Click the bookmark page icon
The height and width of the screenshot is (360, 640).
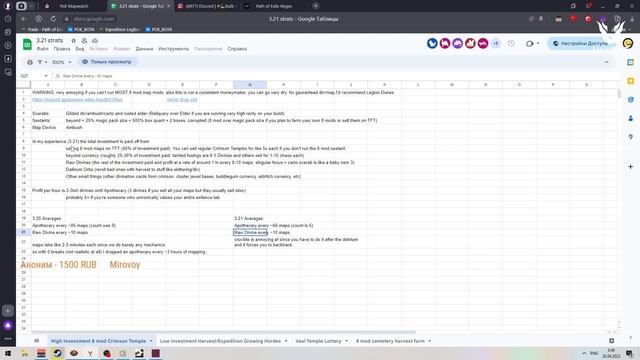click(x=541, y=19)
